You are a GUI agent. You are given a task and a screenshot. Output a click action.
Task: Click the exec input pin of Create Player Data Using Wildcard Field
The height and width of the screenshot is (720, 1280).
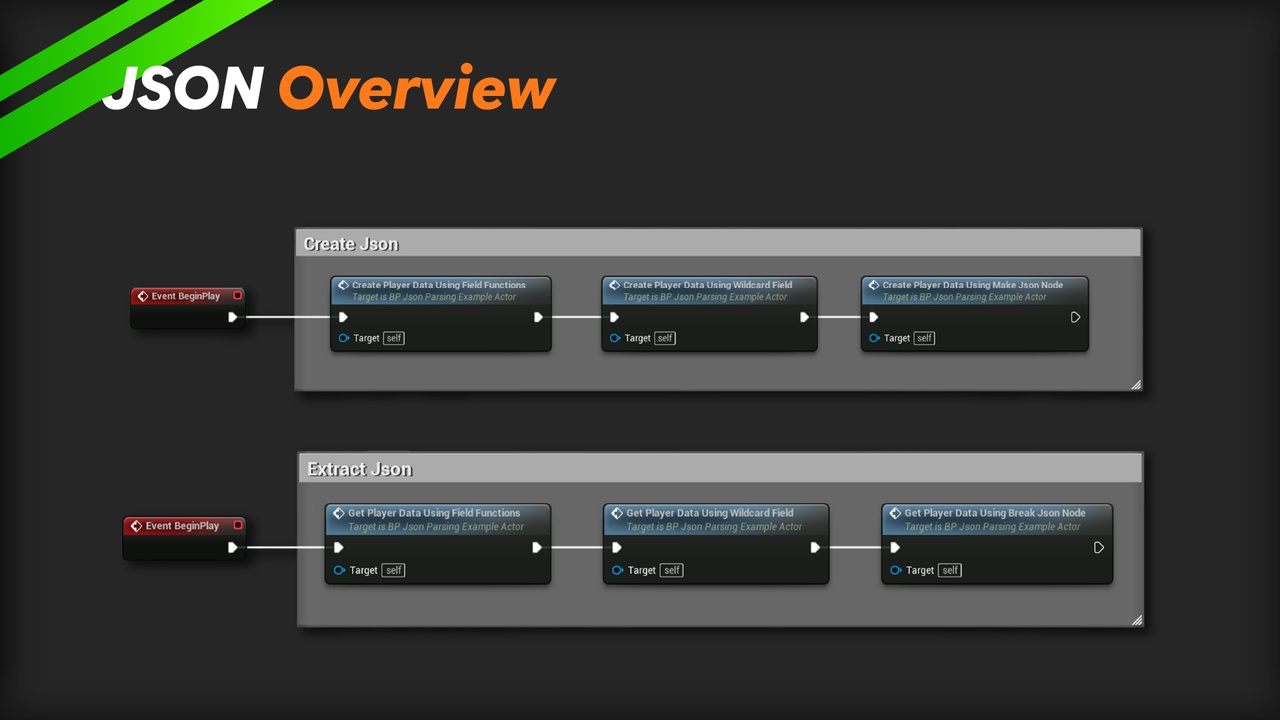point(614,317)
